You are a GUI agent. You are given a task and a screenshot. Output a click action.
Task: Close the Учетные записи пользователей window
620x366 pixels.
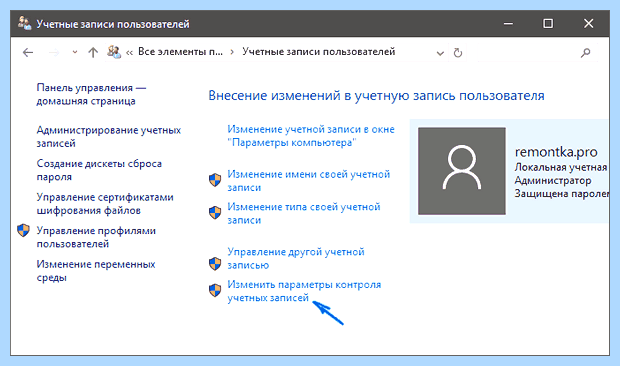(588, 24)
